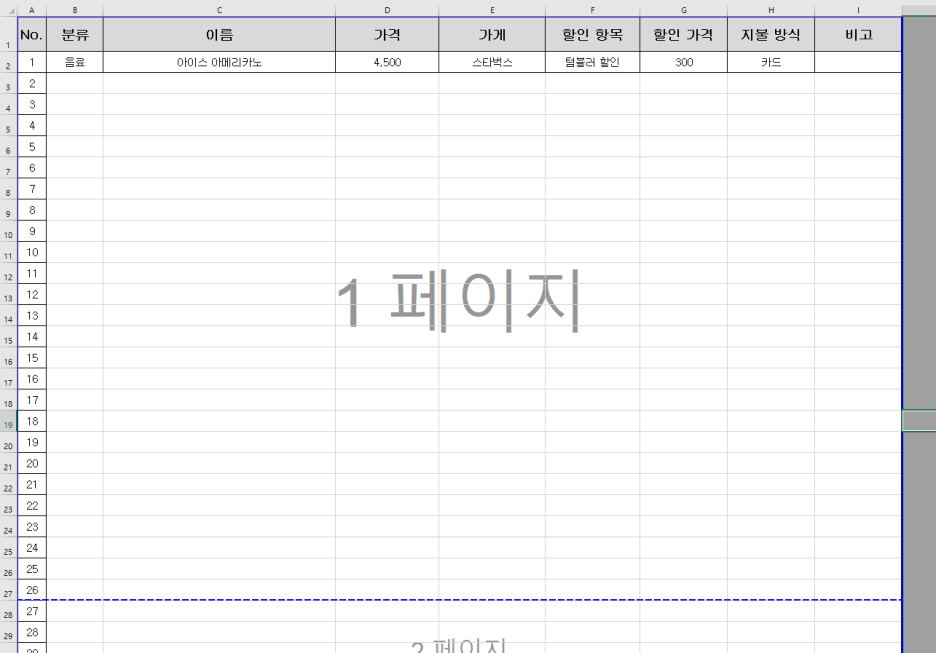936x653 pixels.
Task: Click the cell numbered 22 in No. column
Action: pos(32,506)
